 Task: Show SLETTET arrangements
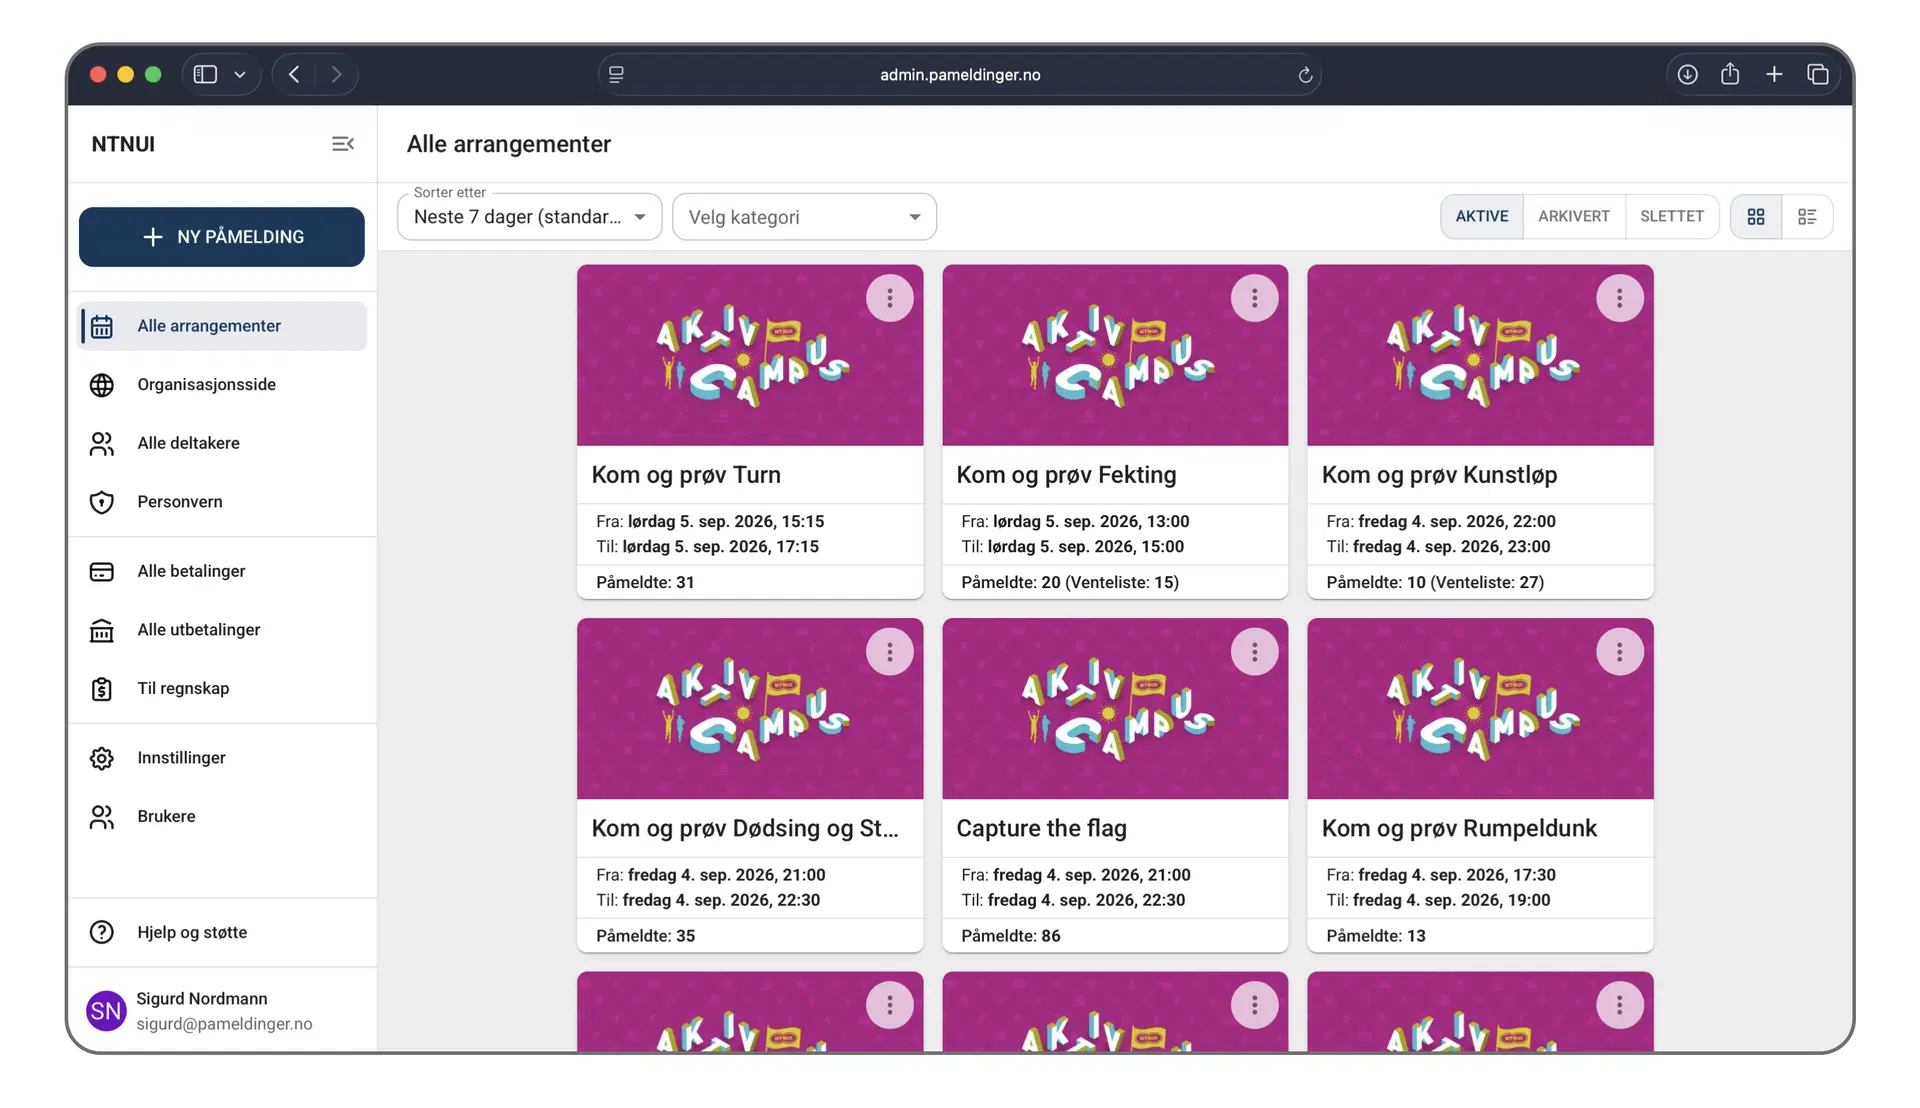coord(1672,217)
